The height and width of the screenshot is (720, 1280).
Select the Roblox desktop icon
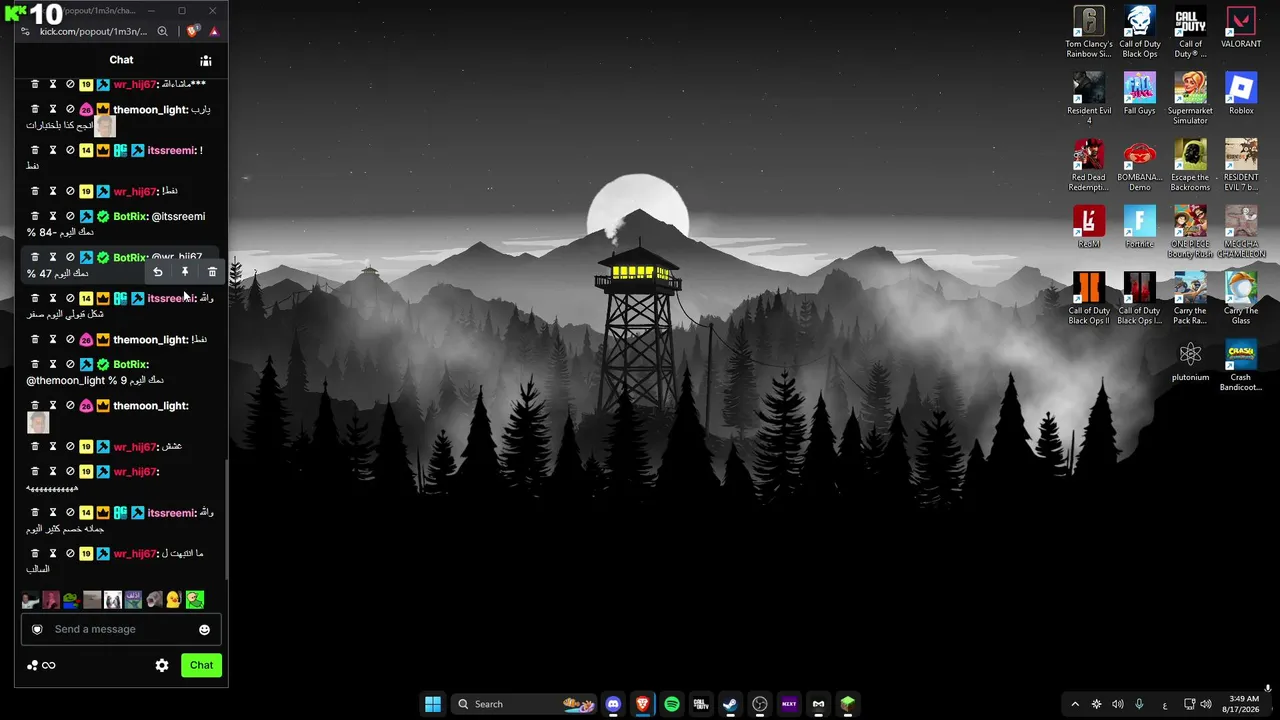1241,94
